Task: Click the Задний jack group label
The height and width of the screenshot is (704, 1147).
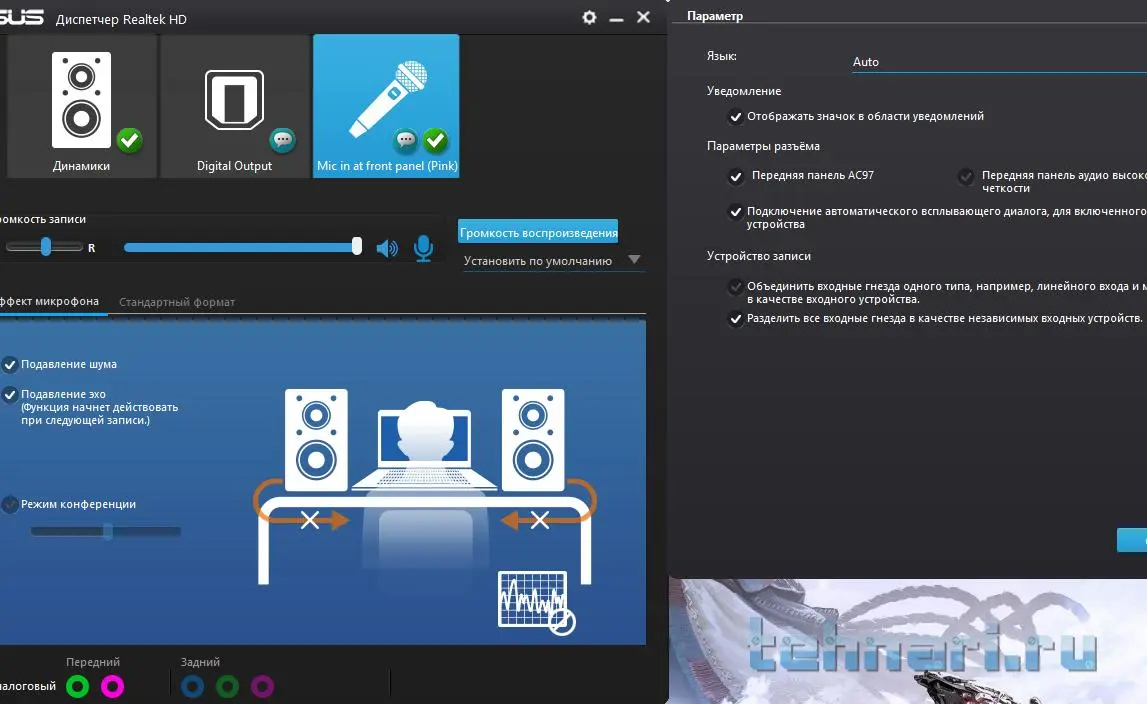Action: click(200, 662)
